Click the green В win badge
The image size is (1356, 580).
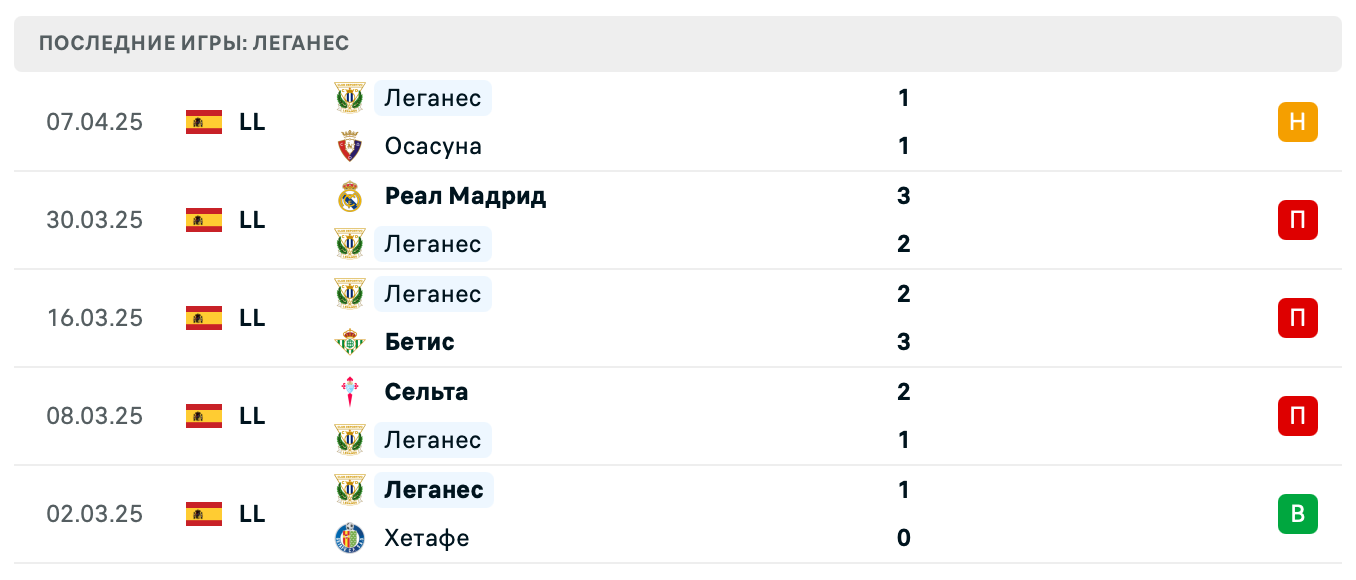tap(1297, 514)
